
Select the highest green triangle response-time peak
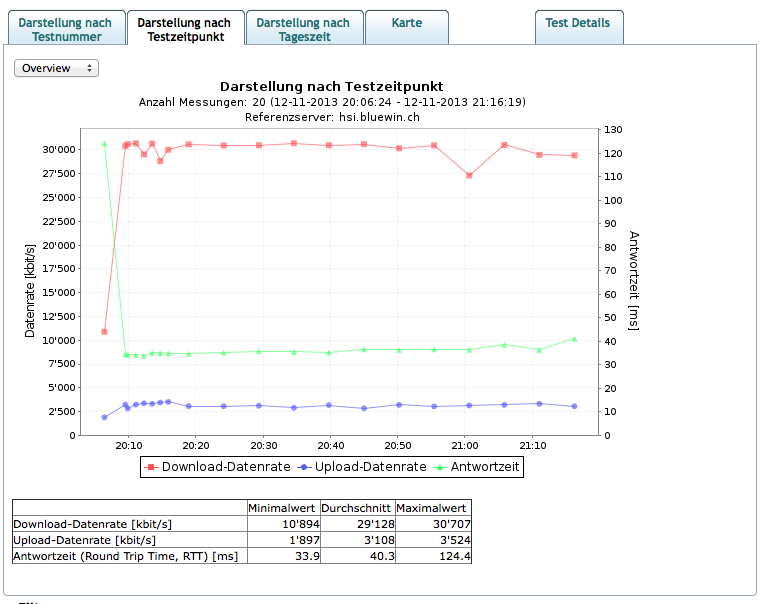click(x=104, y=143)
